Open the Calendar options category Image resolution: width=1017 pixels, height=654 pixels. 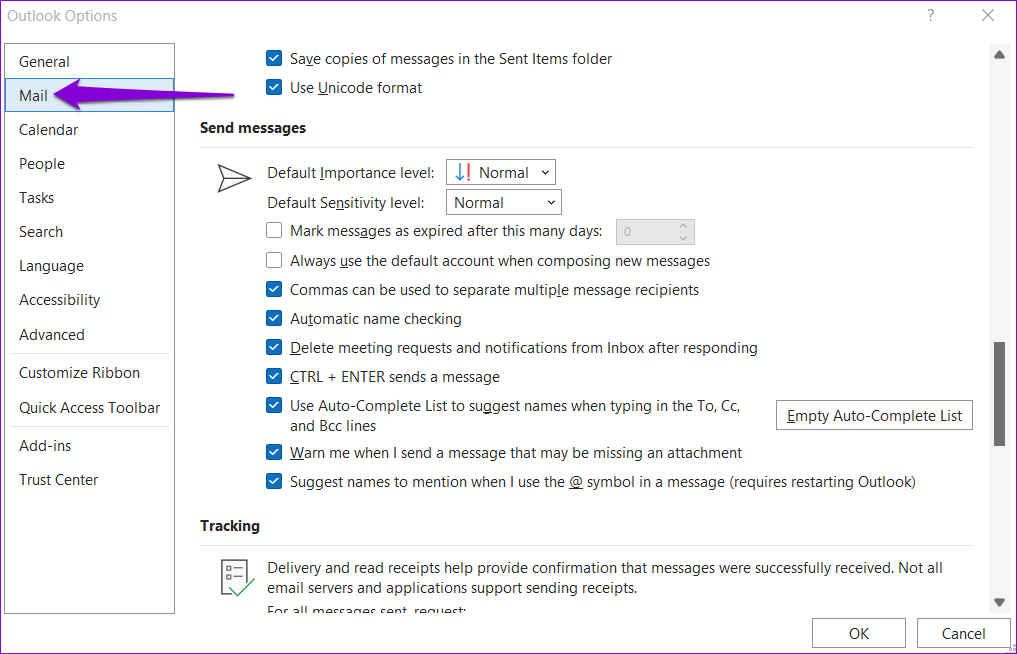coord(90,130)
